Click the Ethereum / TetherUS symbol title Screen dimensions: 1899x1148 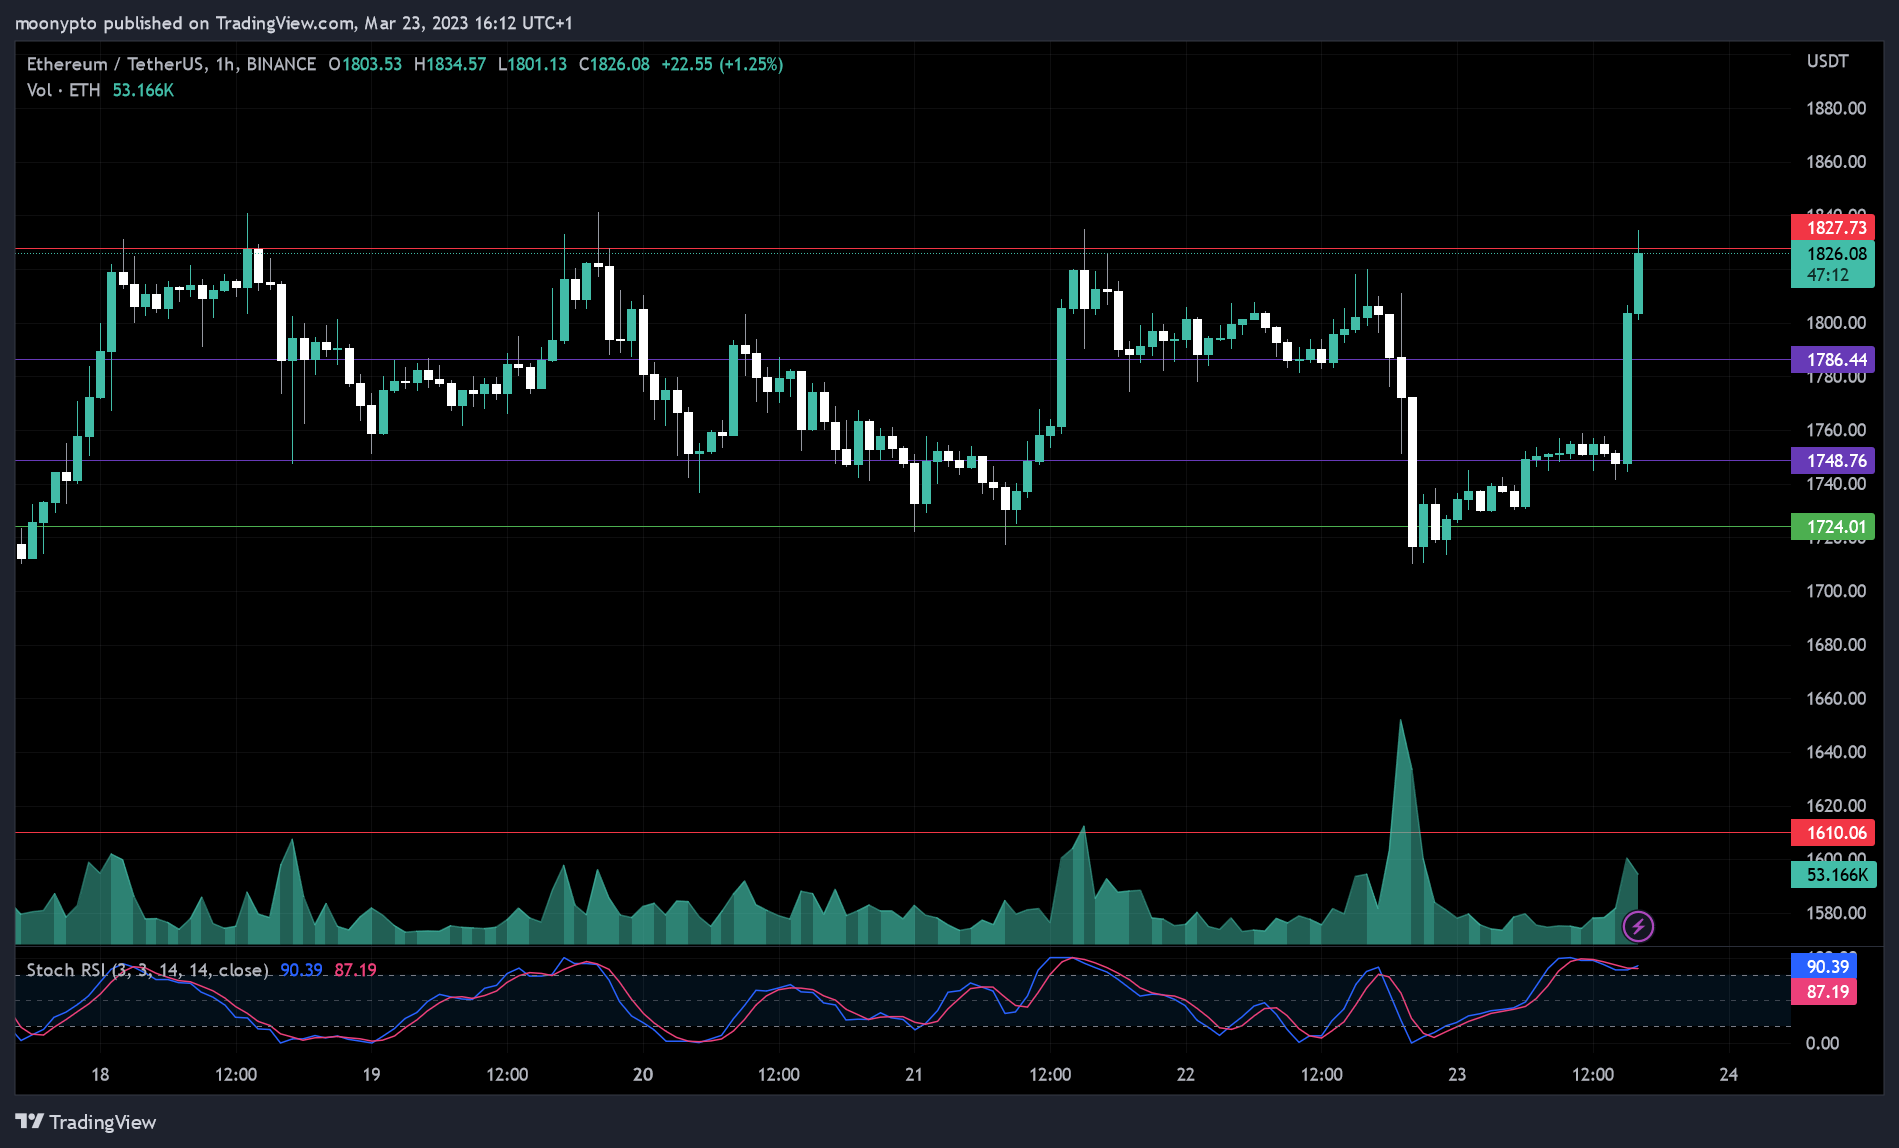click(x=171, y=64)
